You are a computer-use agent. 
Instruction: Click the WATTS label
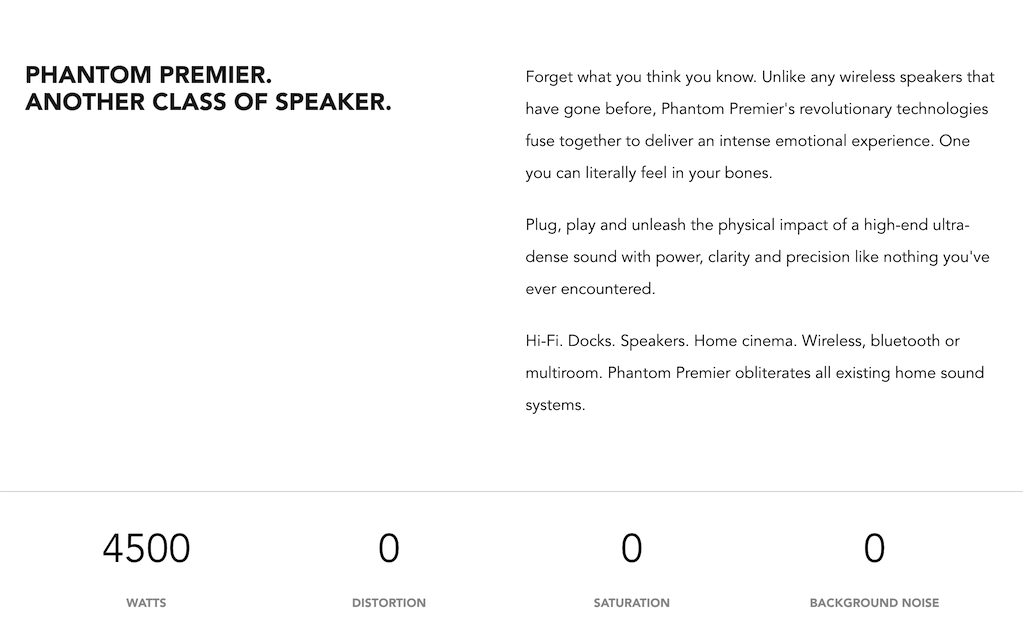coord(146,603)
